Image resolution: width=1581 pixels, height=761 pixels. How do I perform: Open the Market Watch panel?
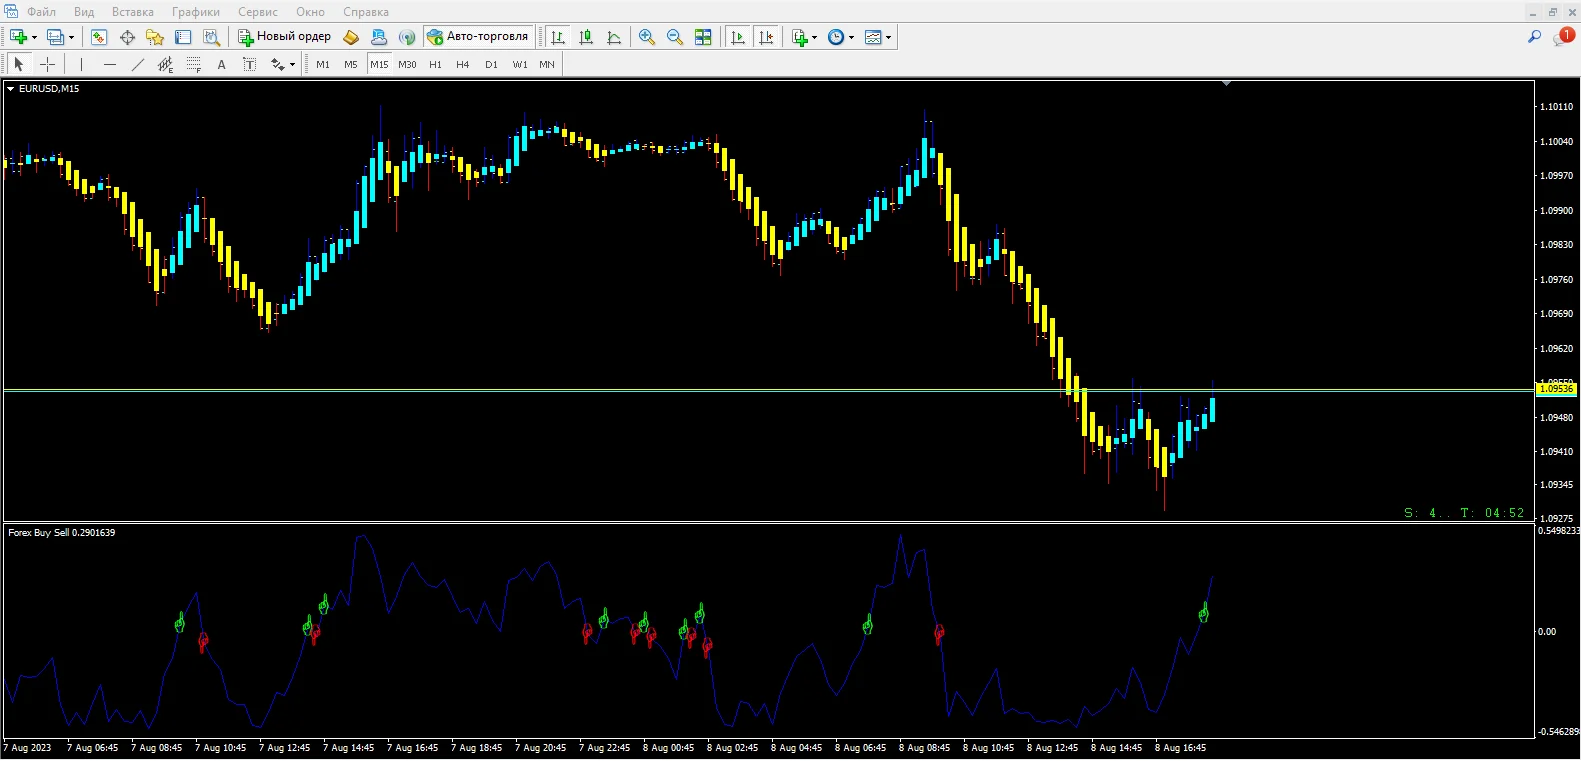point(99,37)
